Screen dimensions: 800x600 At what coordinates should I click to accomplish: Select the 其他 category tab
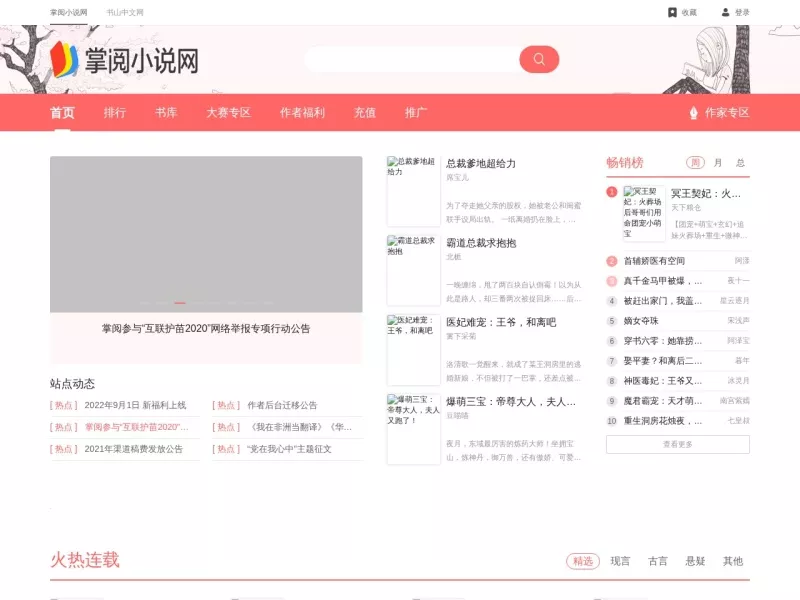click(733, 561)
